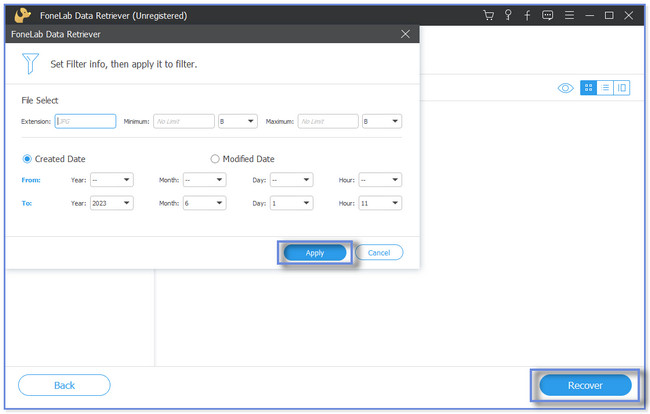
Task: Open the From Year dropdown
Action: coord(112,180)
